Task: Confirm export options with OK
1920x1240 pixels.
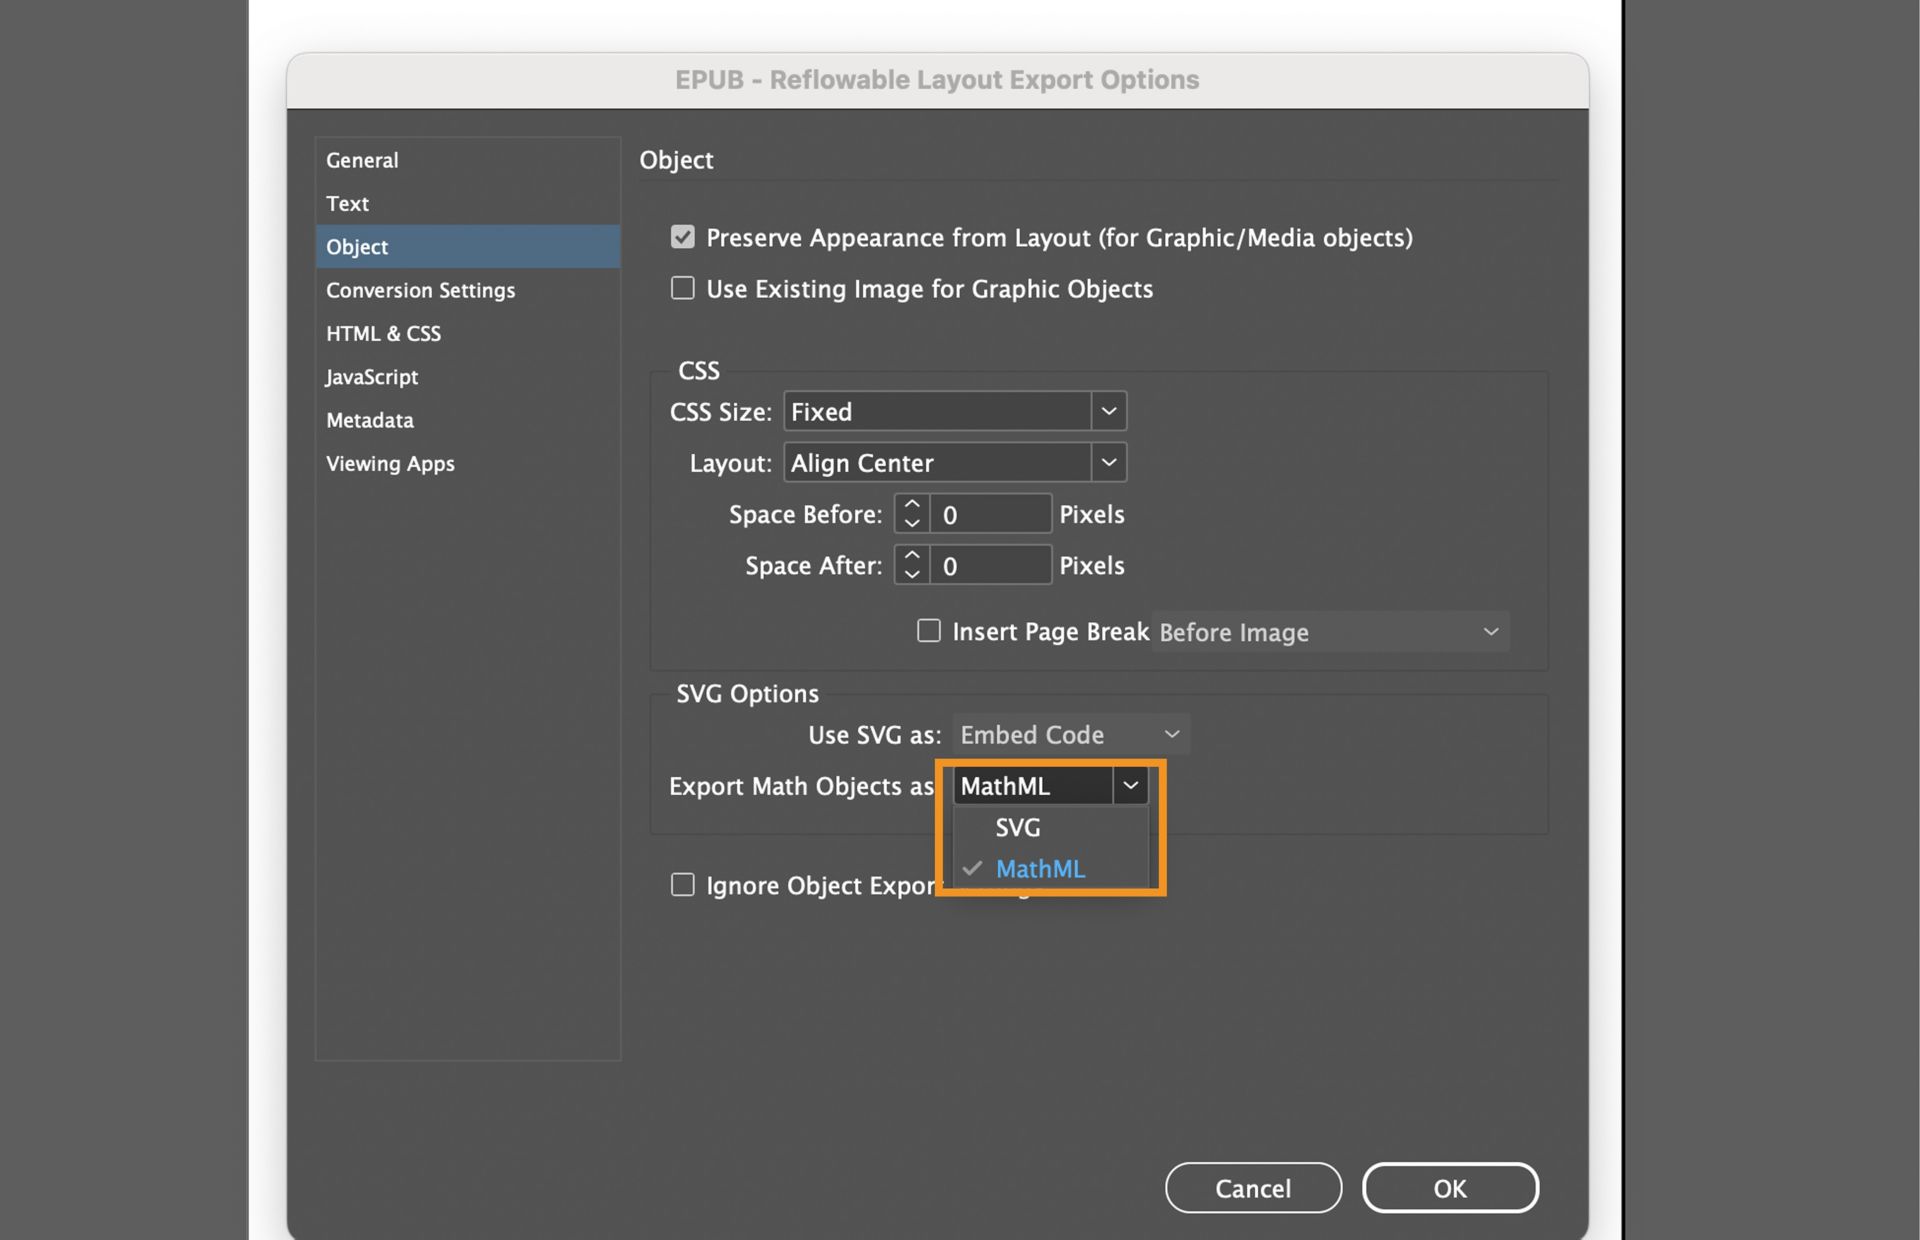Action: tap(1450, 1188)
